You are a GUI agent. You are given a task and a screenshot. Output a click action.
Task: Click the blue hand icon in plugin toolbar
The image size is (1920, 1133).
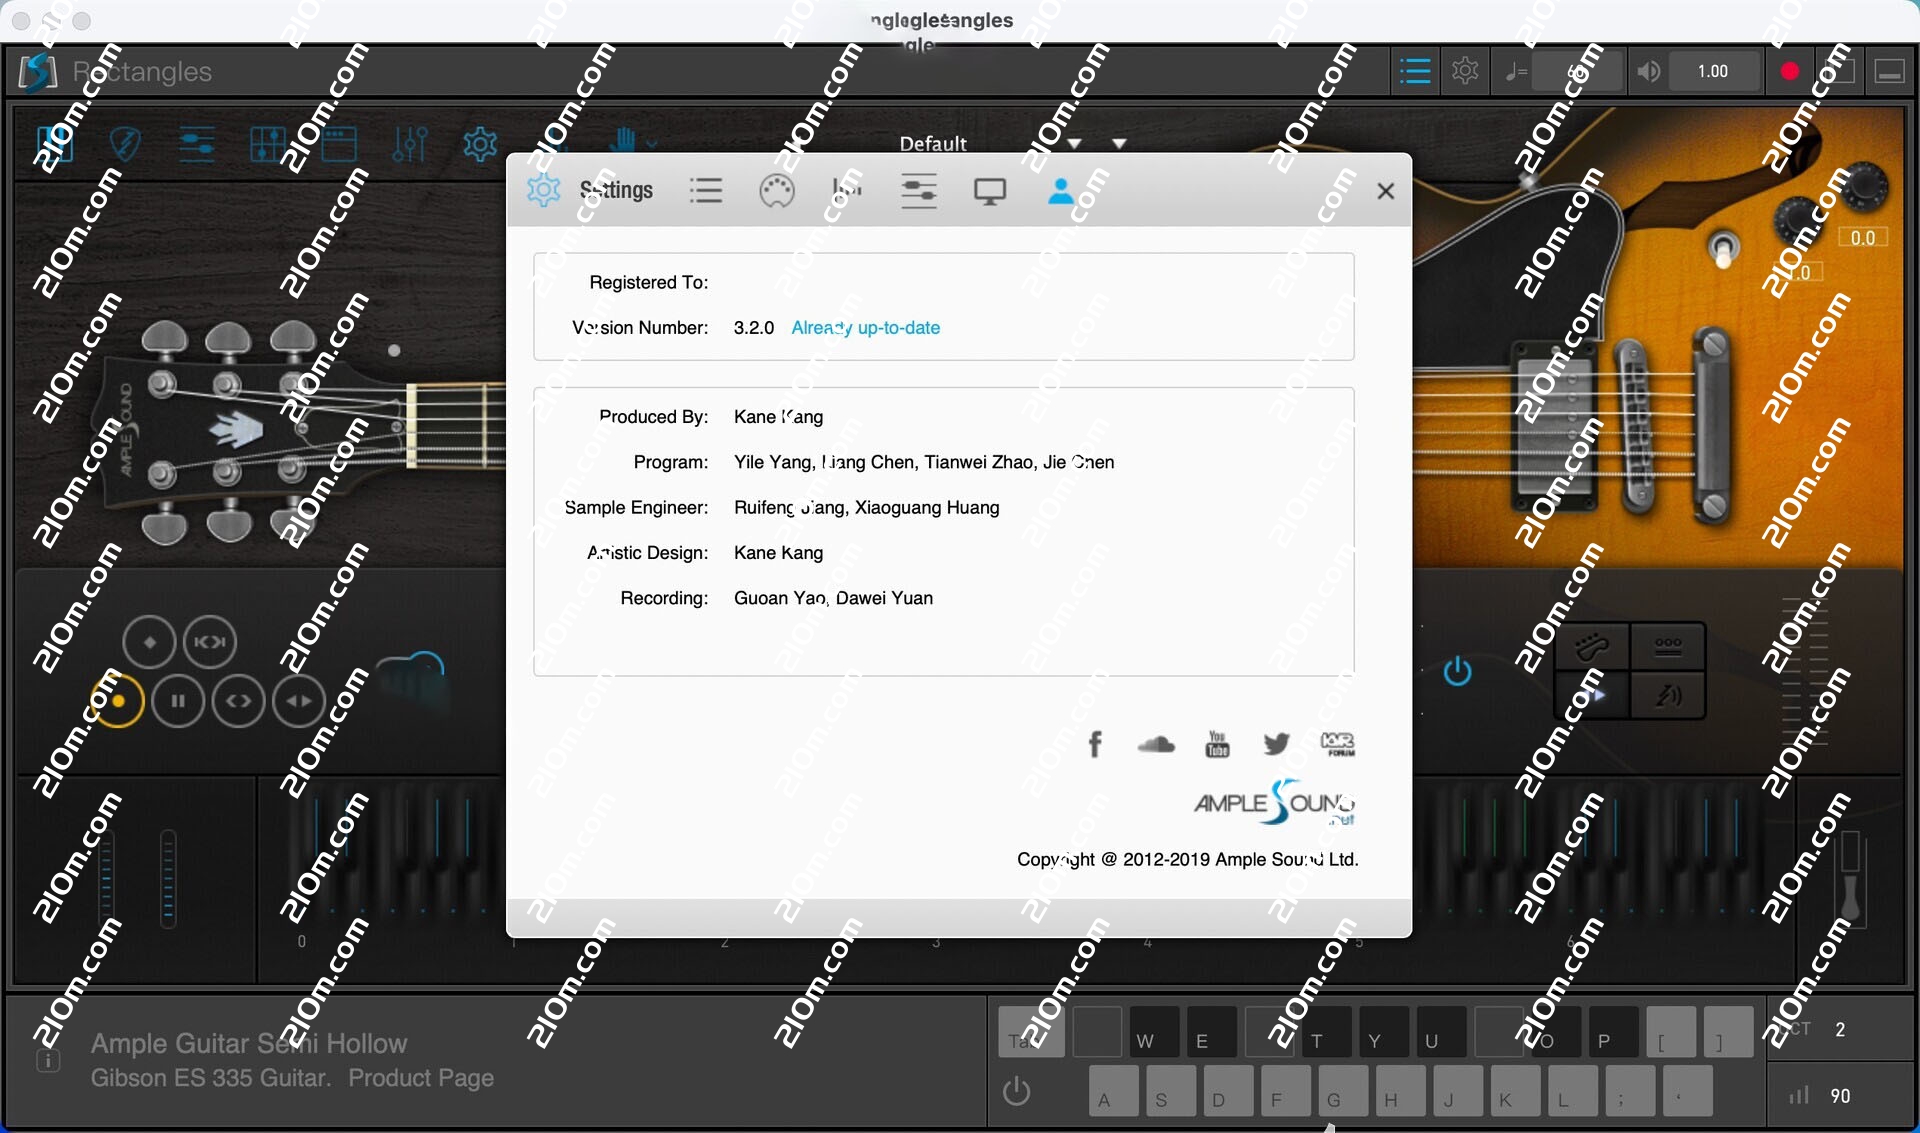tap(624, 141)
